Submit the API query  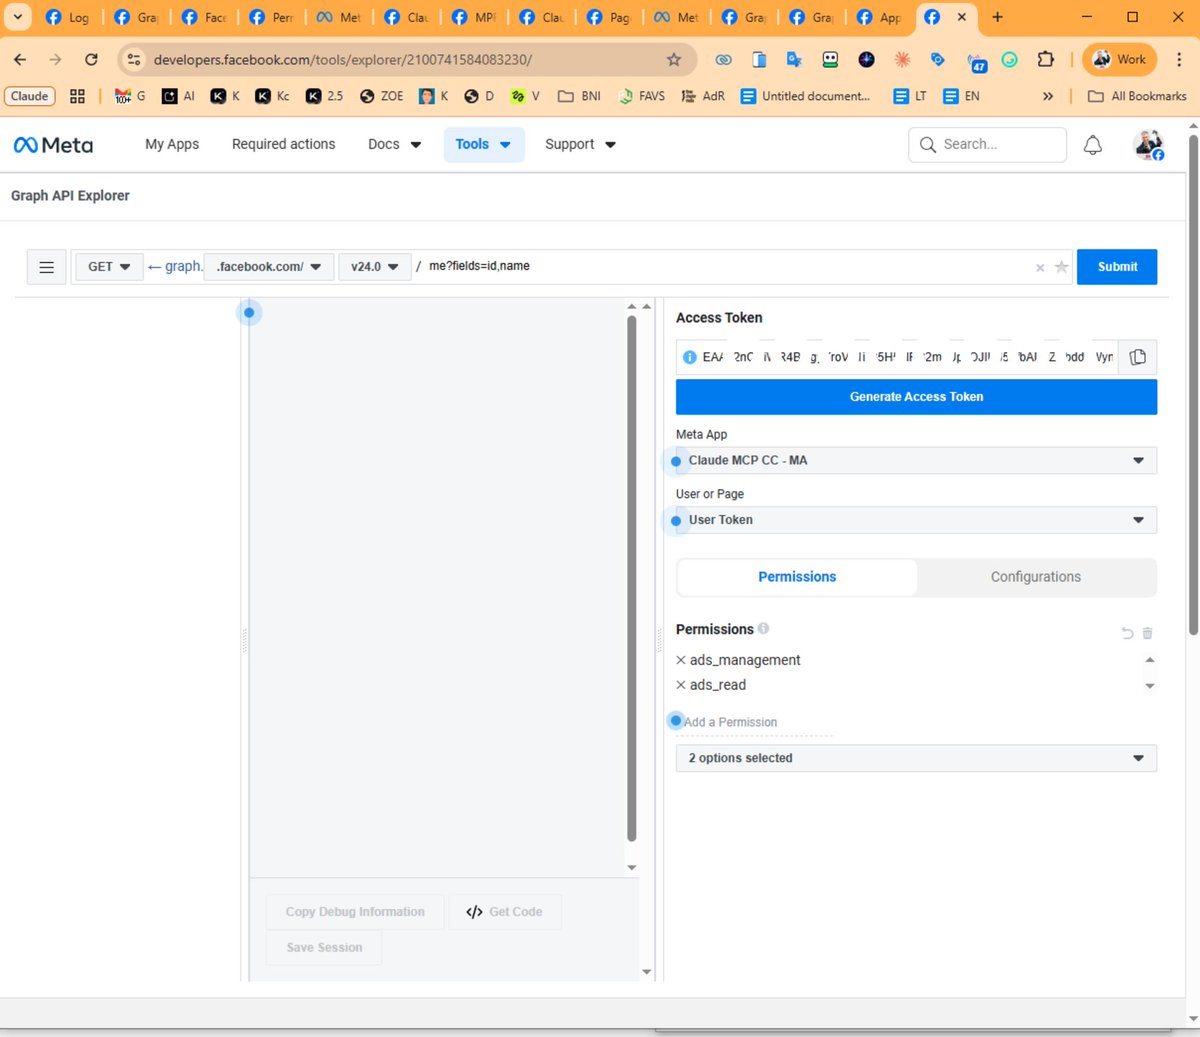[x=1117, y=267]
